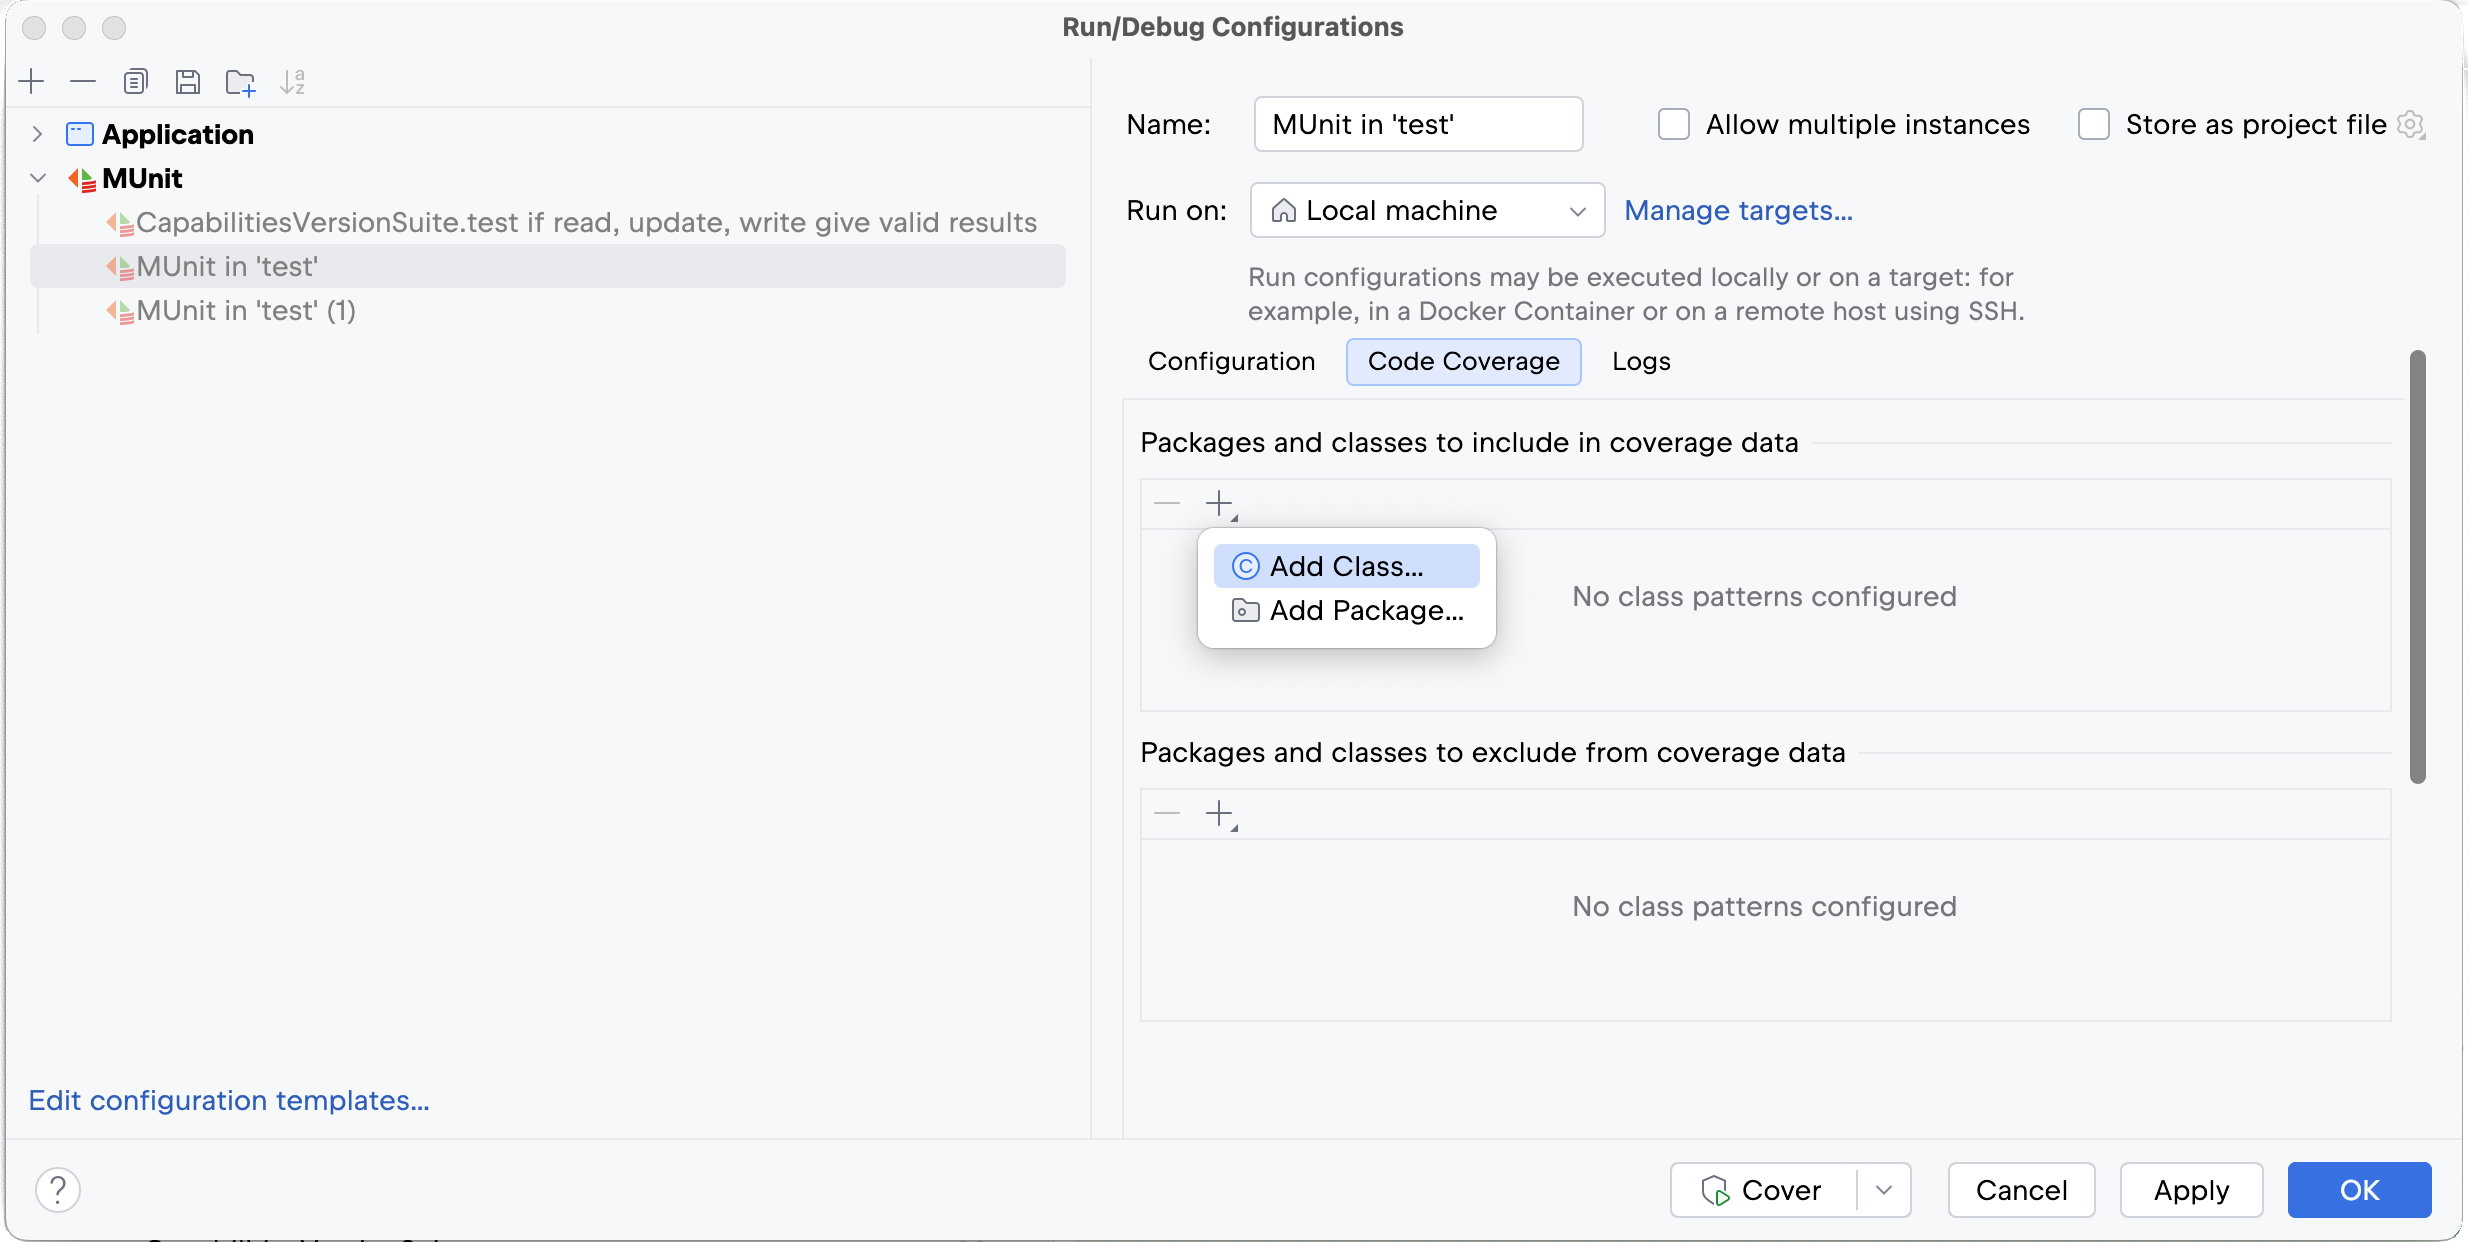The width and height of the screenshot is (2468, 1242).
Task: Open the Cover button dropdown arrow
Action: (x=1884, y=1189)
